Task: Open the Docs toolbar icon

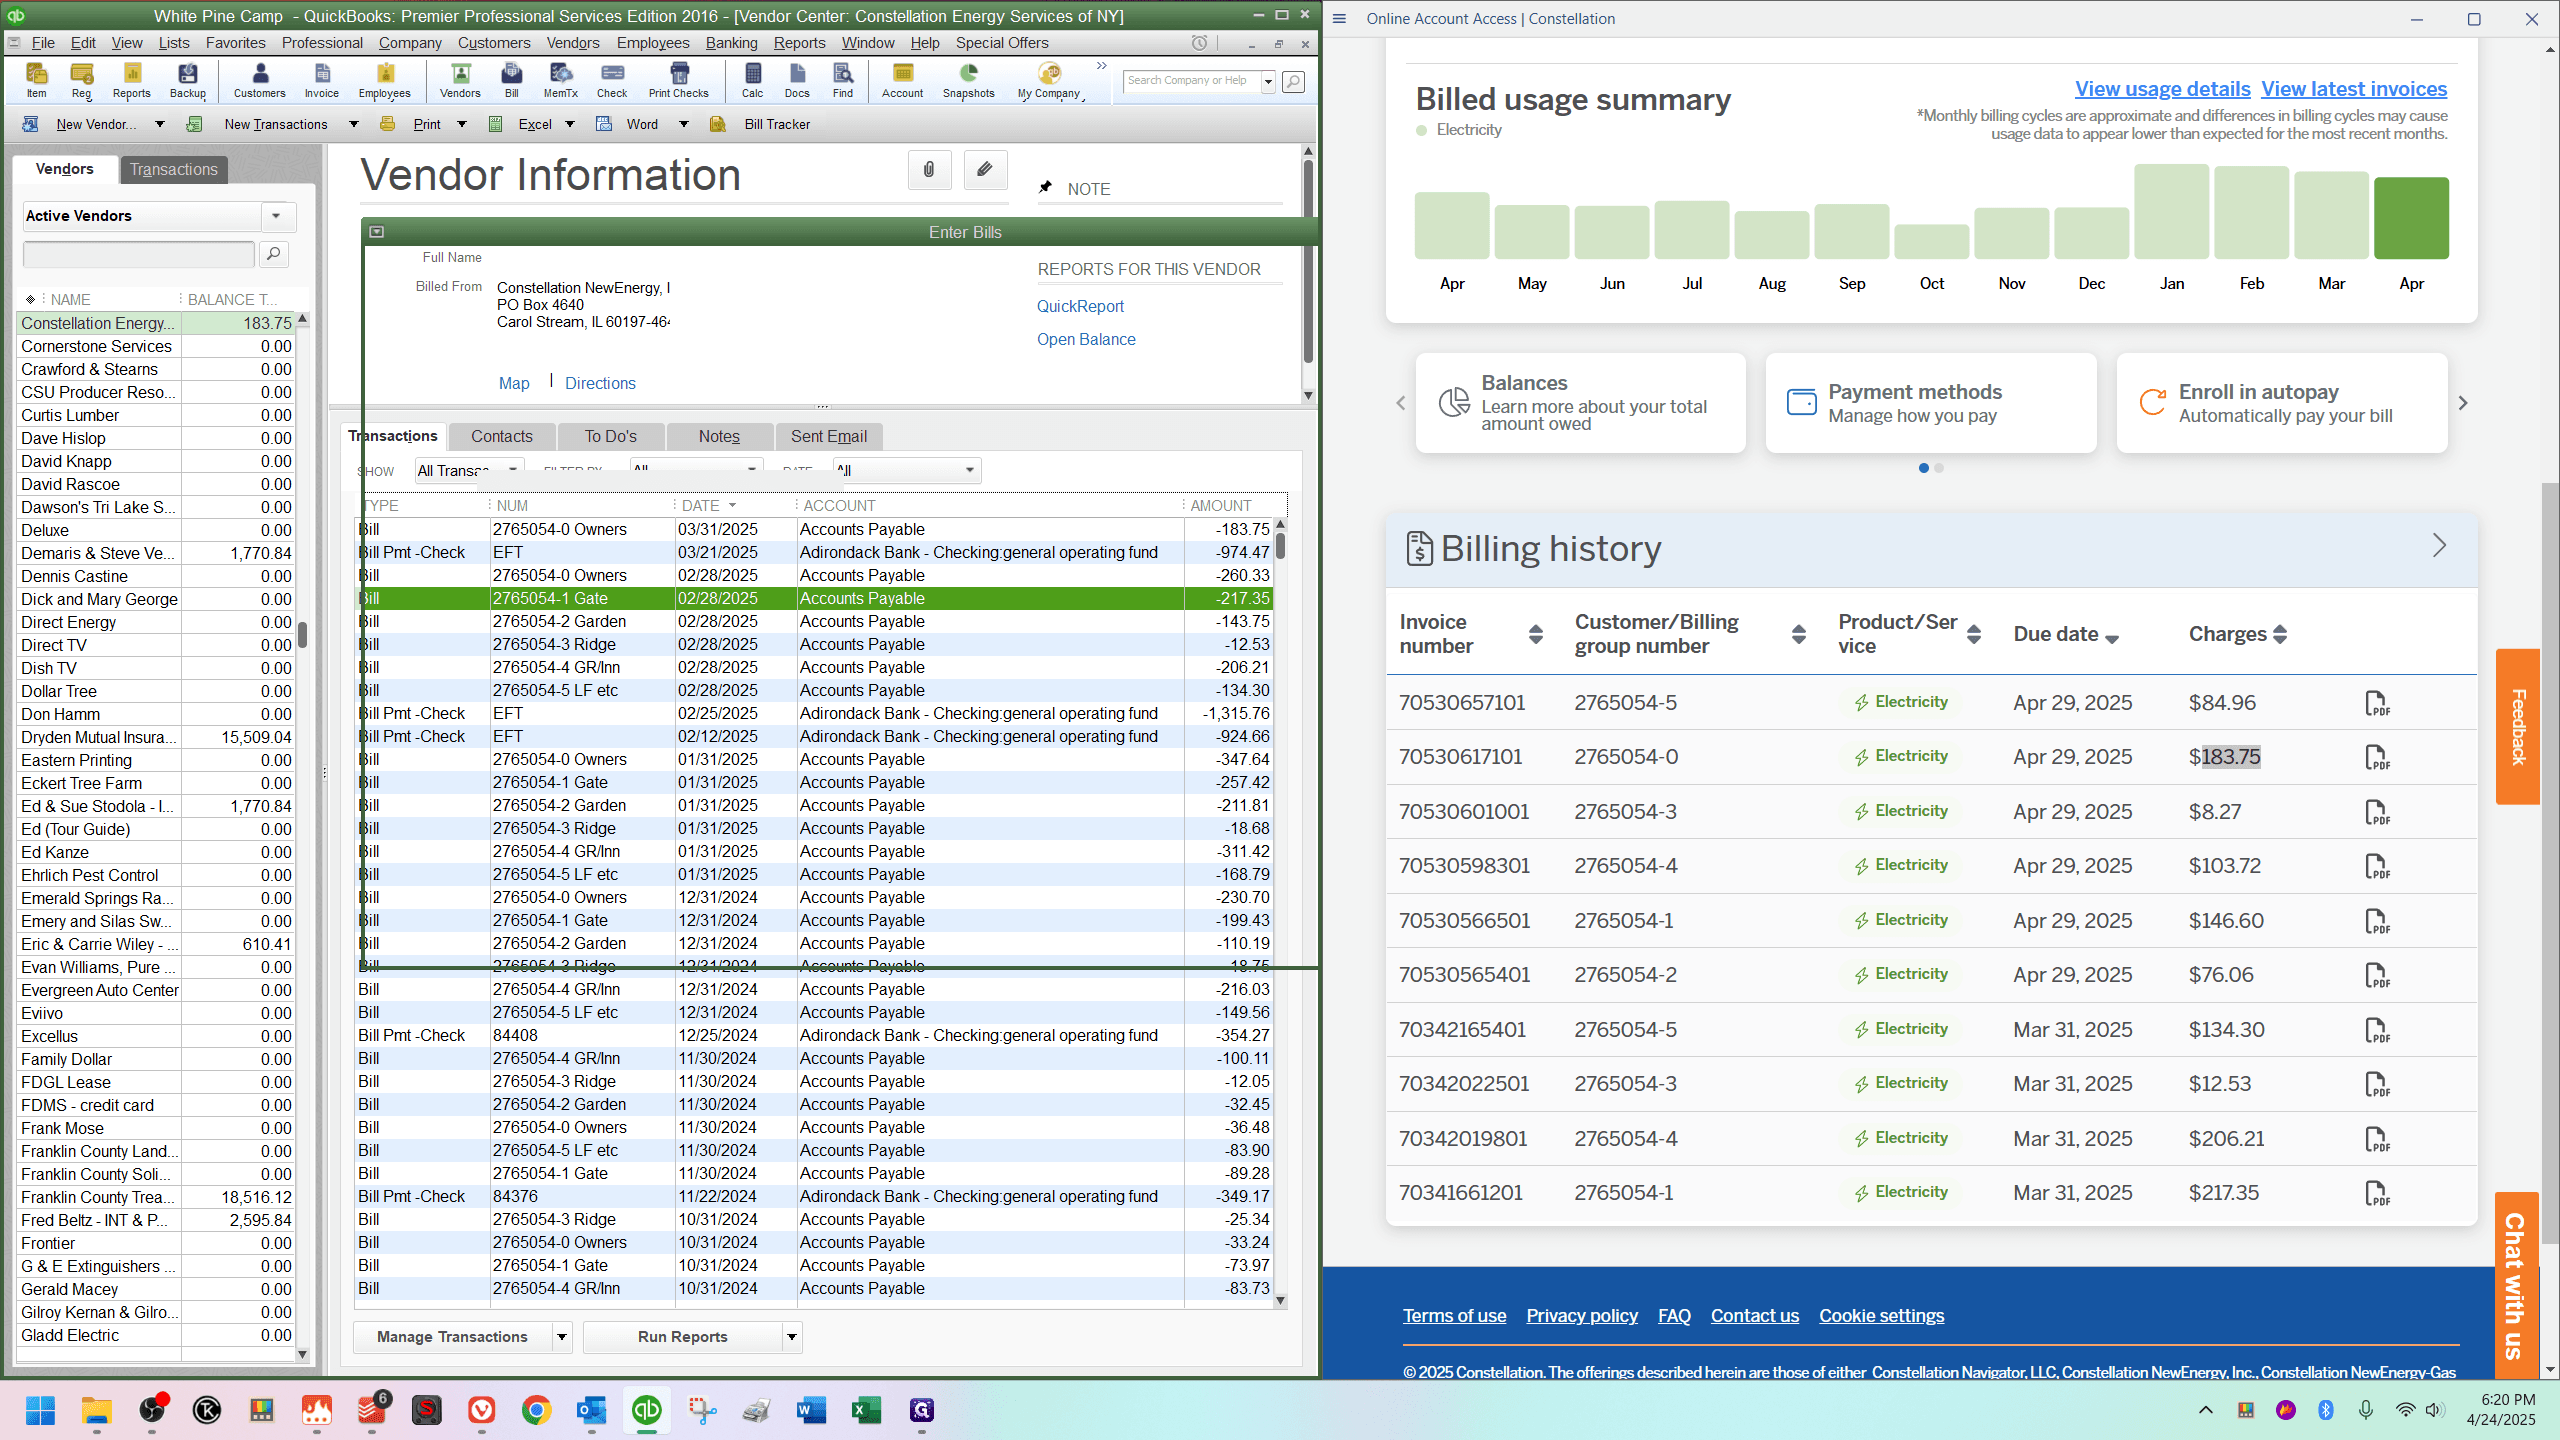Action: (x=797, y=80)
